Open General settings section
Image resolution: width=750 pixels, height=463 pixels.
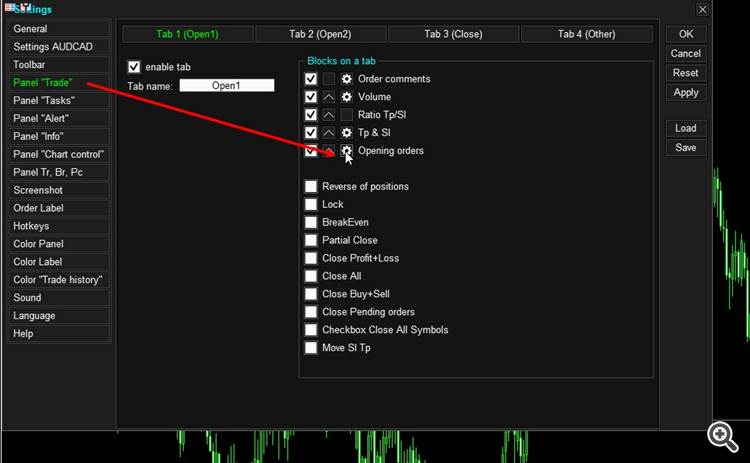pos(59,29)
